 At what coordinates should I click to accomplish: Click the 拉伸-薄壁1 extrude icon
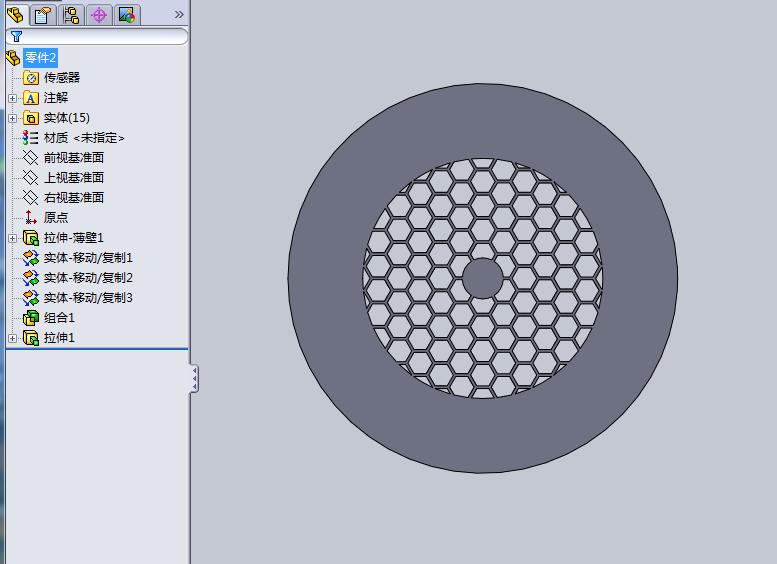31,238
